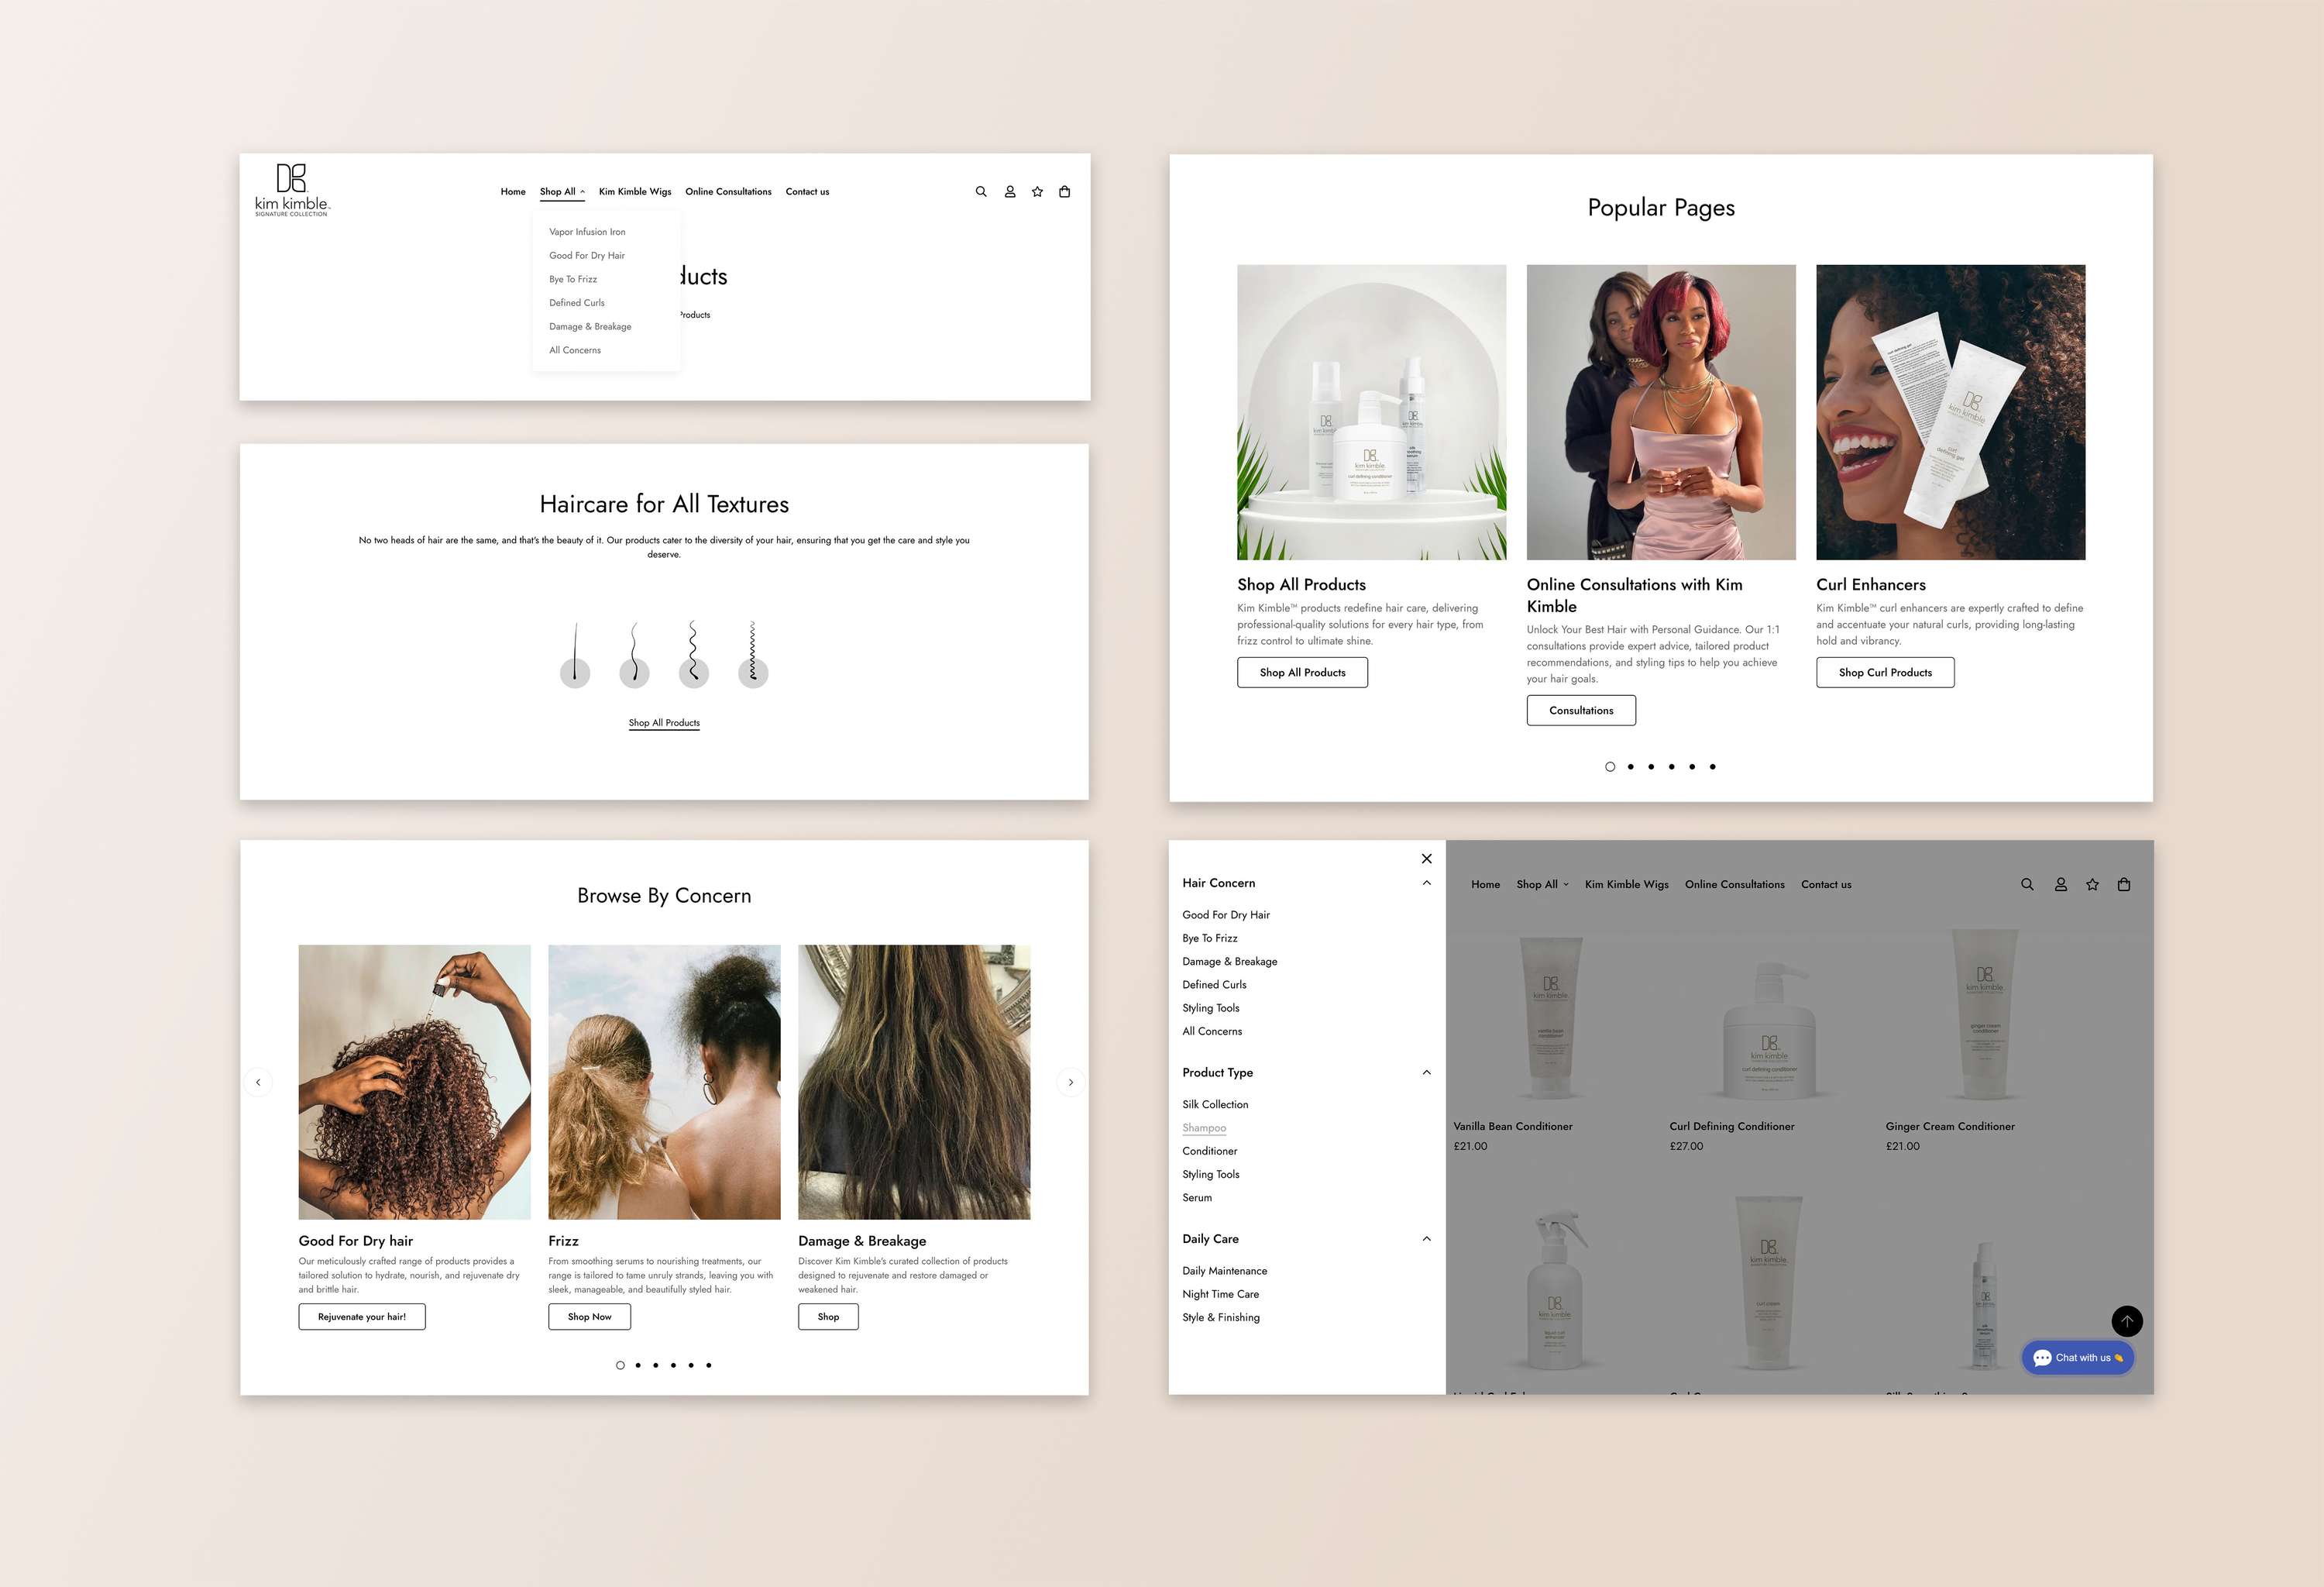Click previous arrow in Browse By Concern carousel
Image resolution: width=2324 pixels, height=1587 pixels.
point(258,1082)
